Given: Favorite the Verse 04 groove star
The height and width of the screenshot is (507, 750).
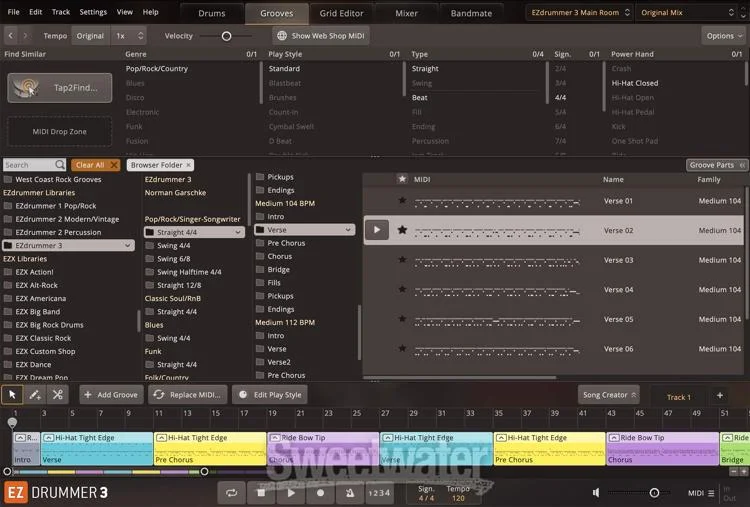Looking at the screenshot, I should point(402,290).
